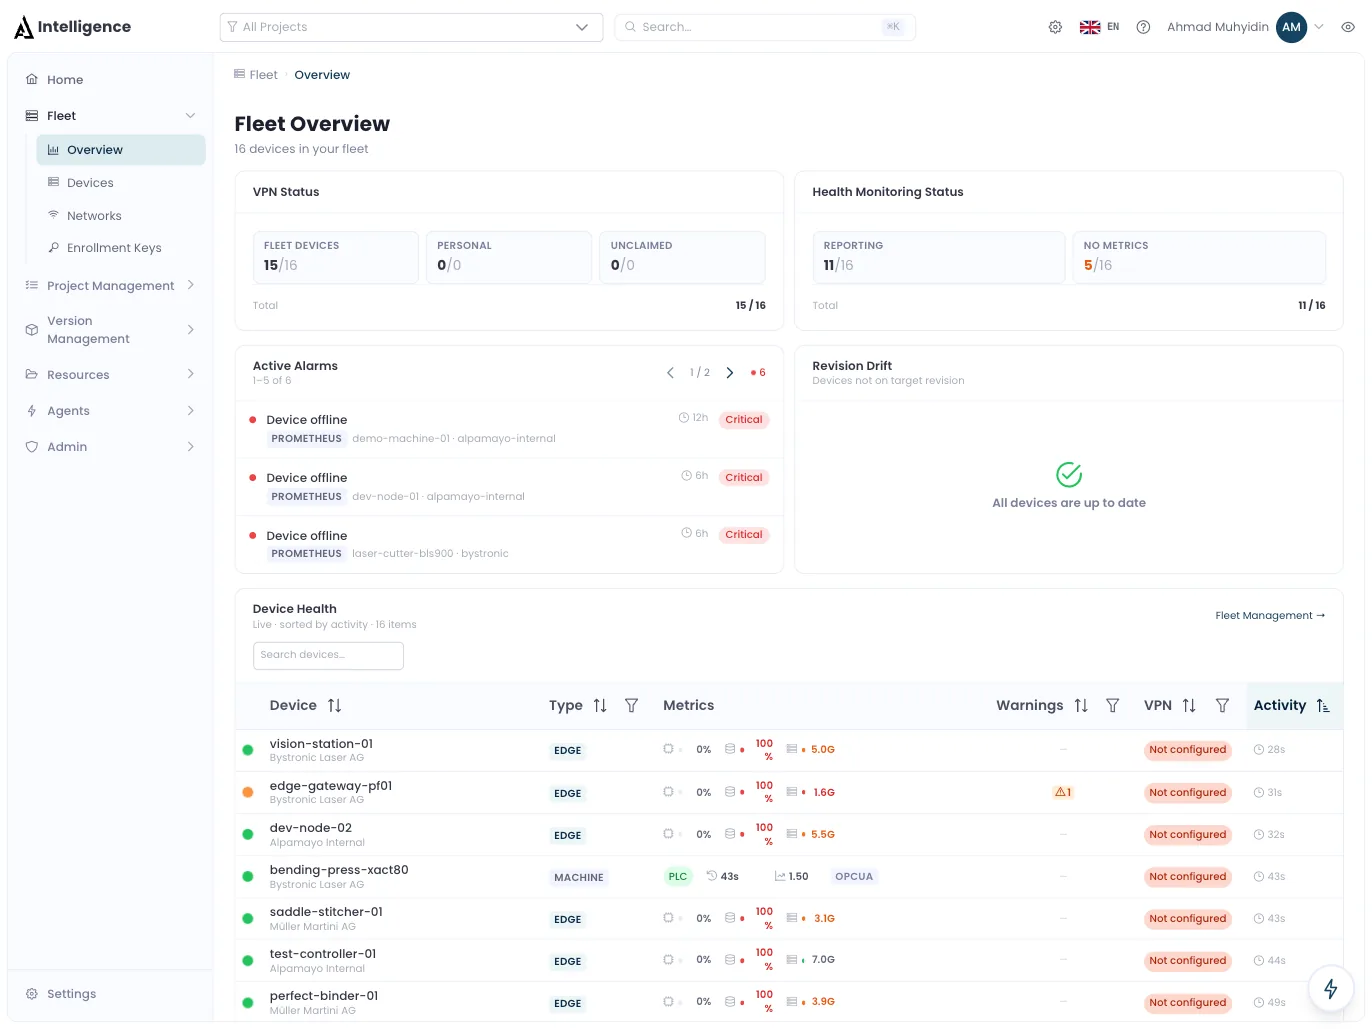The height and width of the screenshot is (1029, 1372).
Task: Expand Version Management section
Action: click(110, 330)
